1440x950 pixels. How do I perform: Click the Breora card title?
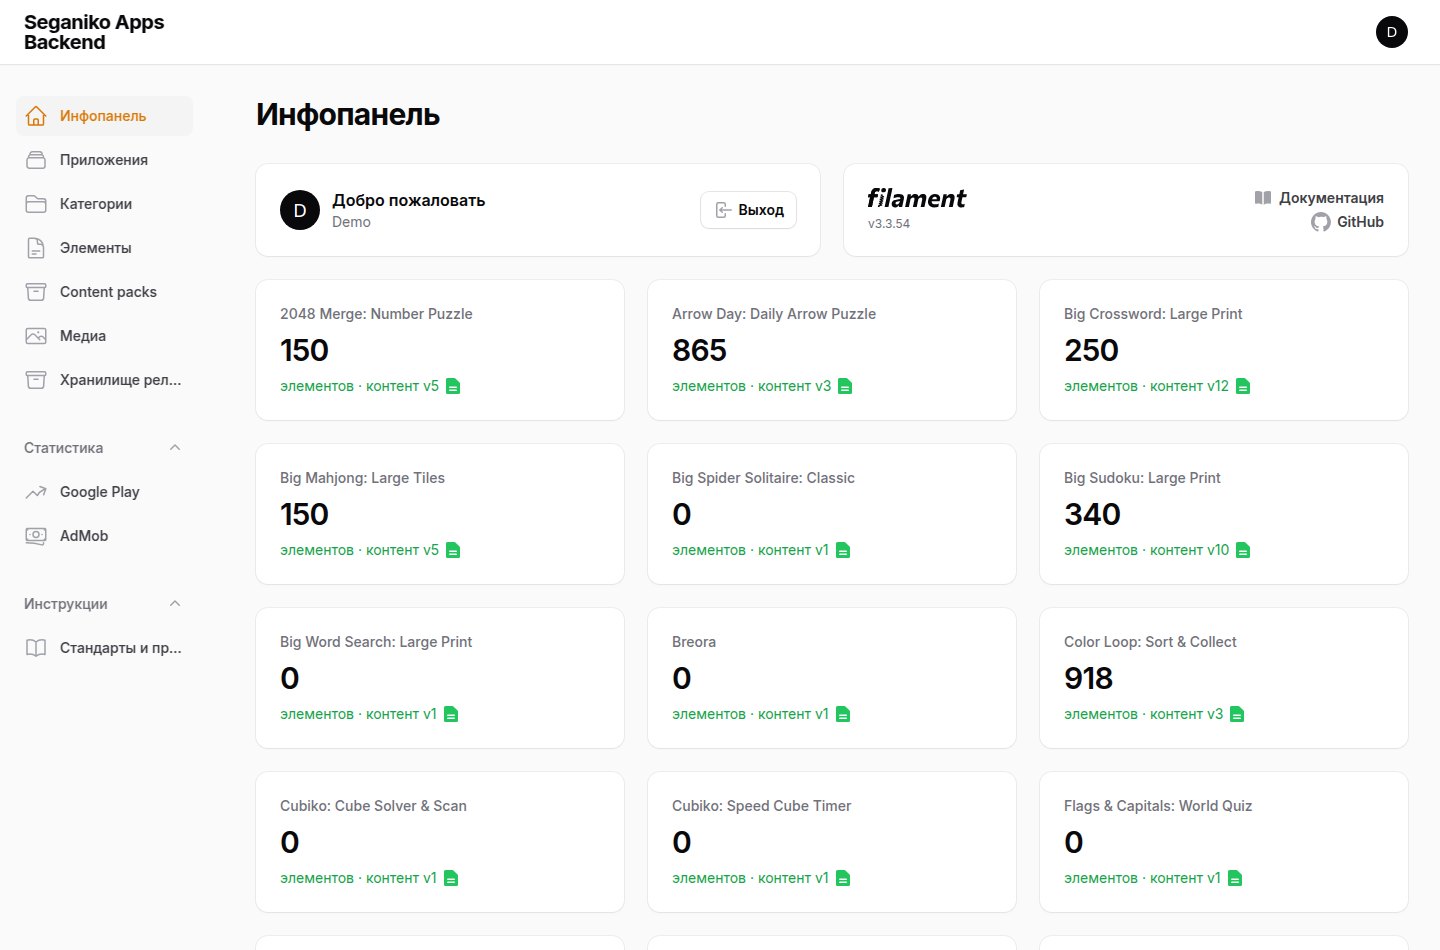coord(694,642)
